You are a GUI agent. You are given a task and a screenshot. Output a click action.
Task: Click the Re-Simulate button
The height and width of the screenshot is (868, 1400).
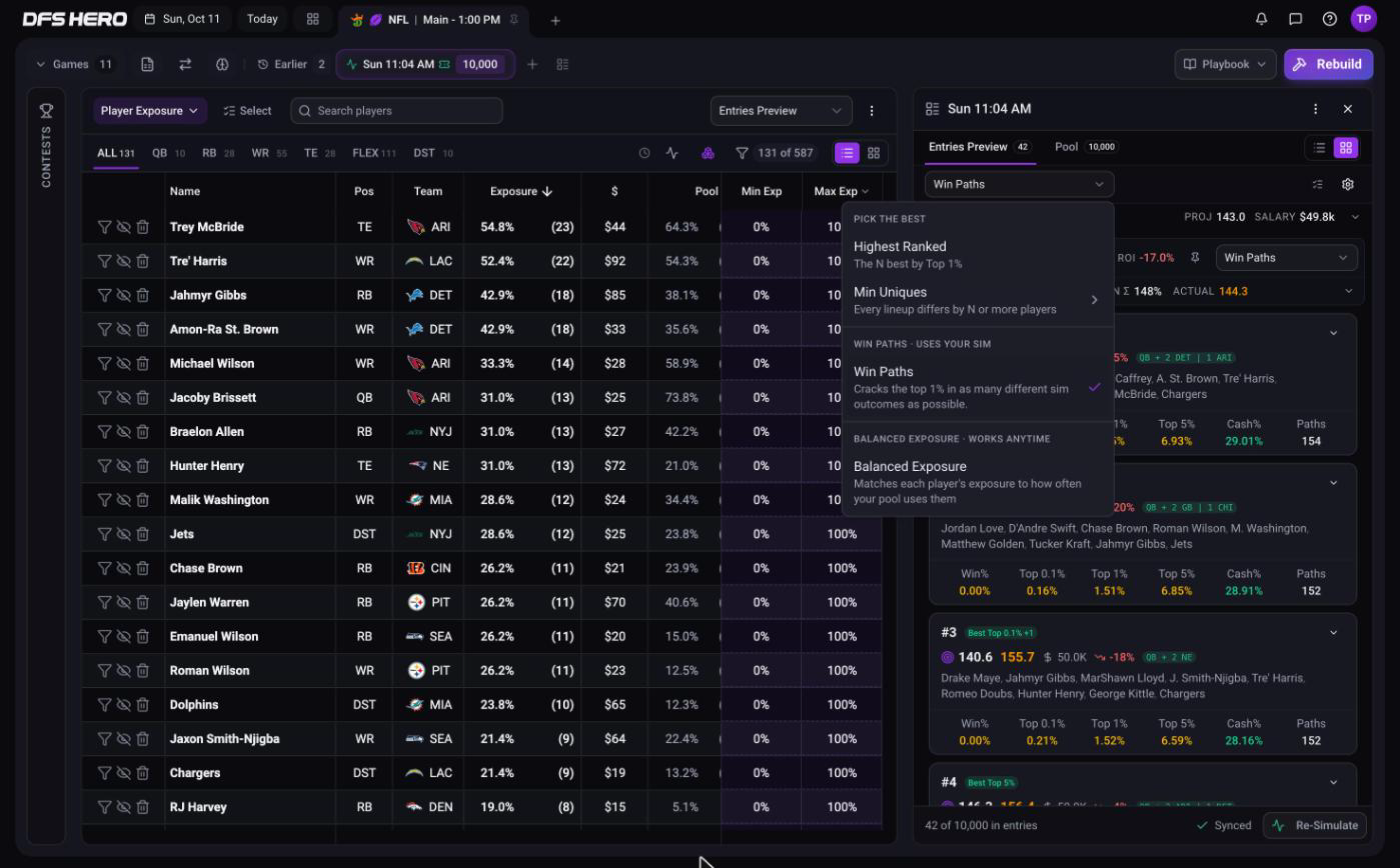(x=1316, y=826)
